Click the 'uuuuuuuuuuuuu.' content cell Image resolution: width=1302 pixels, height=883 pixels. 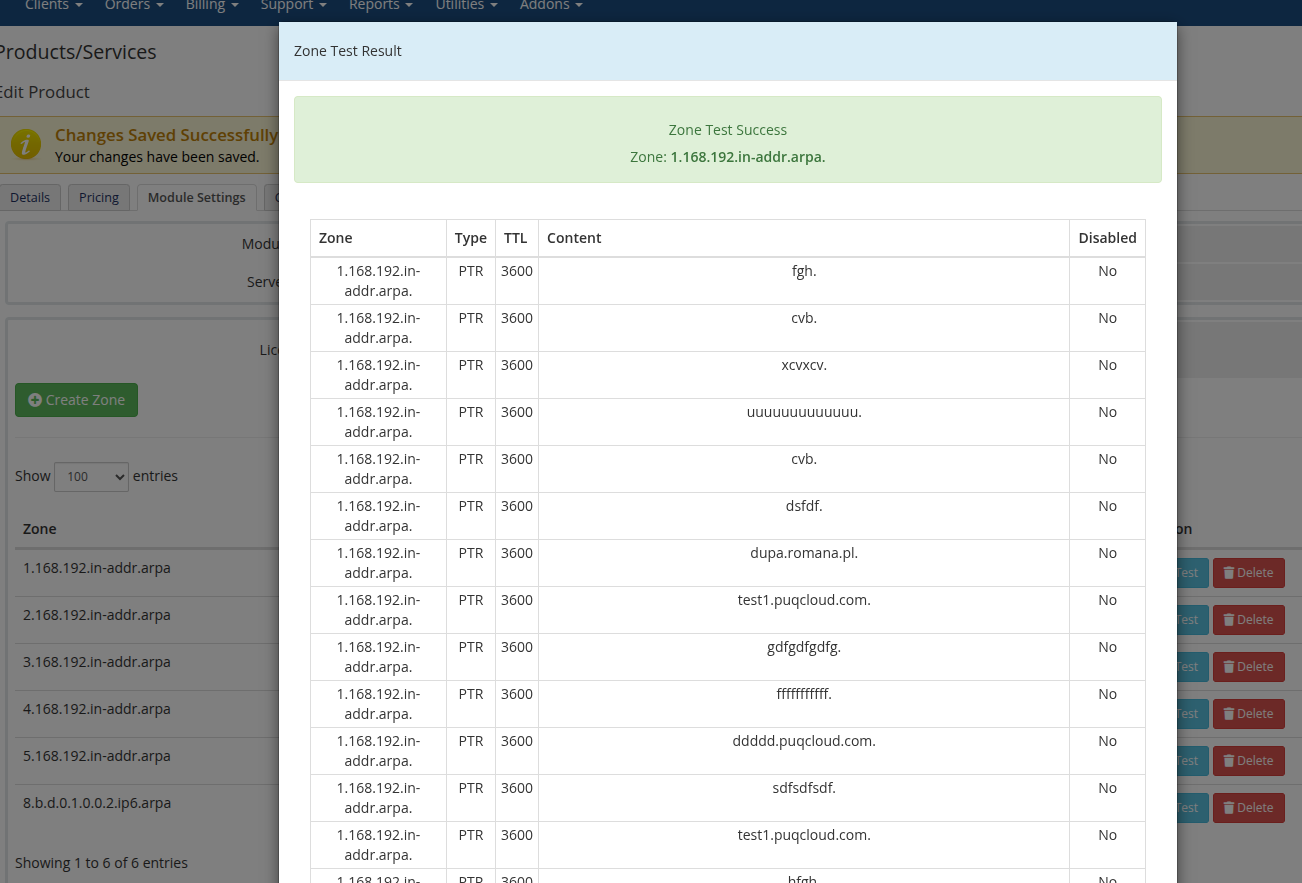804,422
